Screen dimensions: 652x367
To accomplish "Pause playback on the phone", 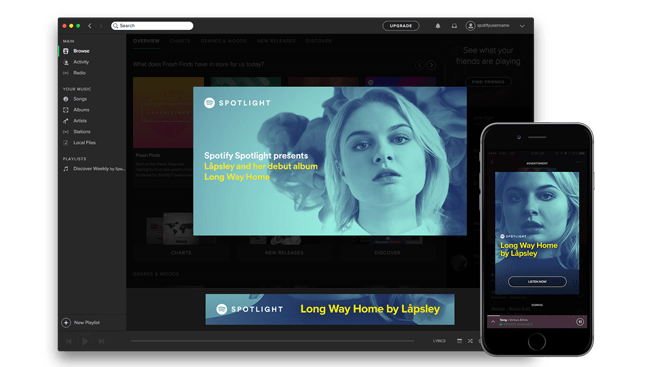I will [x=580, y=322].
